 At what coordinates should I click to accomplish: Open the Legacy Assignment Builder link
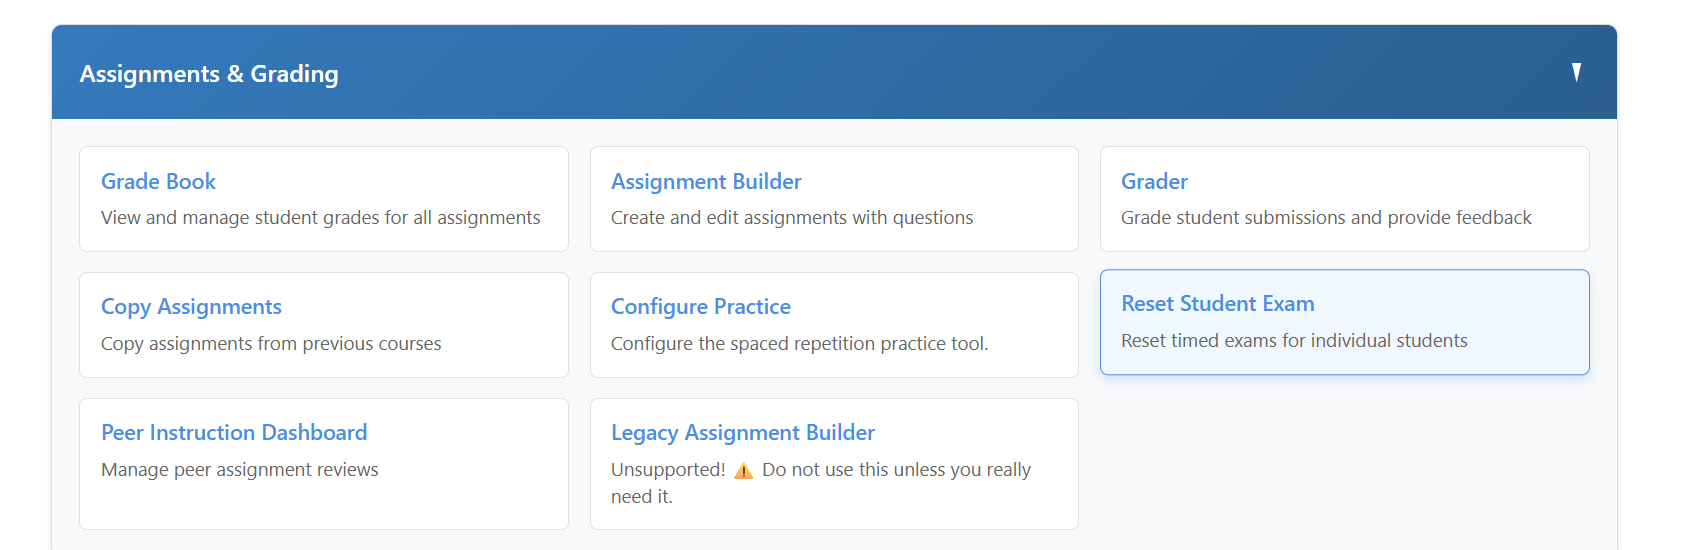(742, 433)
